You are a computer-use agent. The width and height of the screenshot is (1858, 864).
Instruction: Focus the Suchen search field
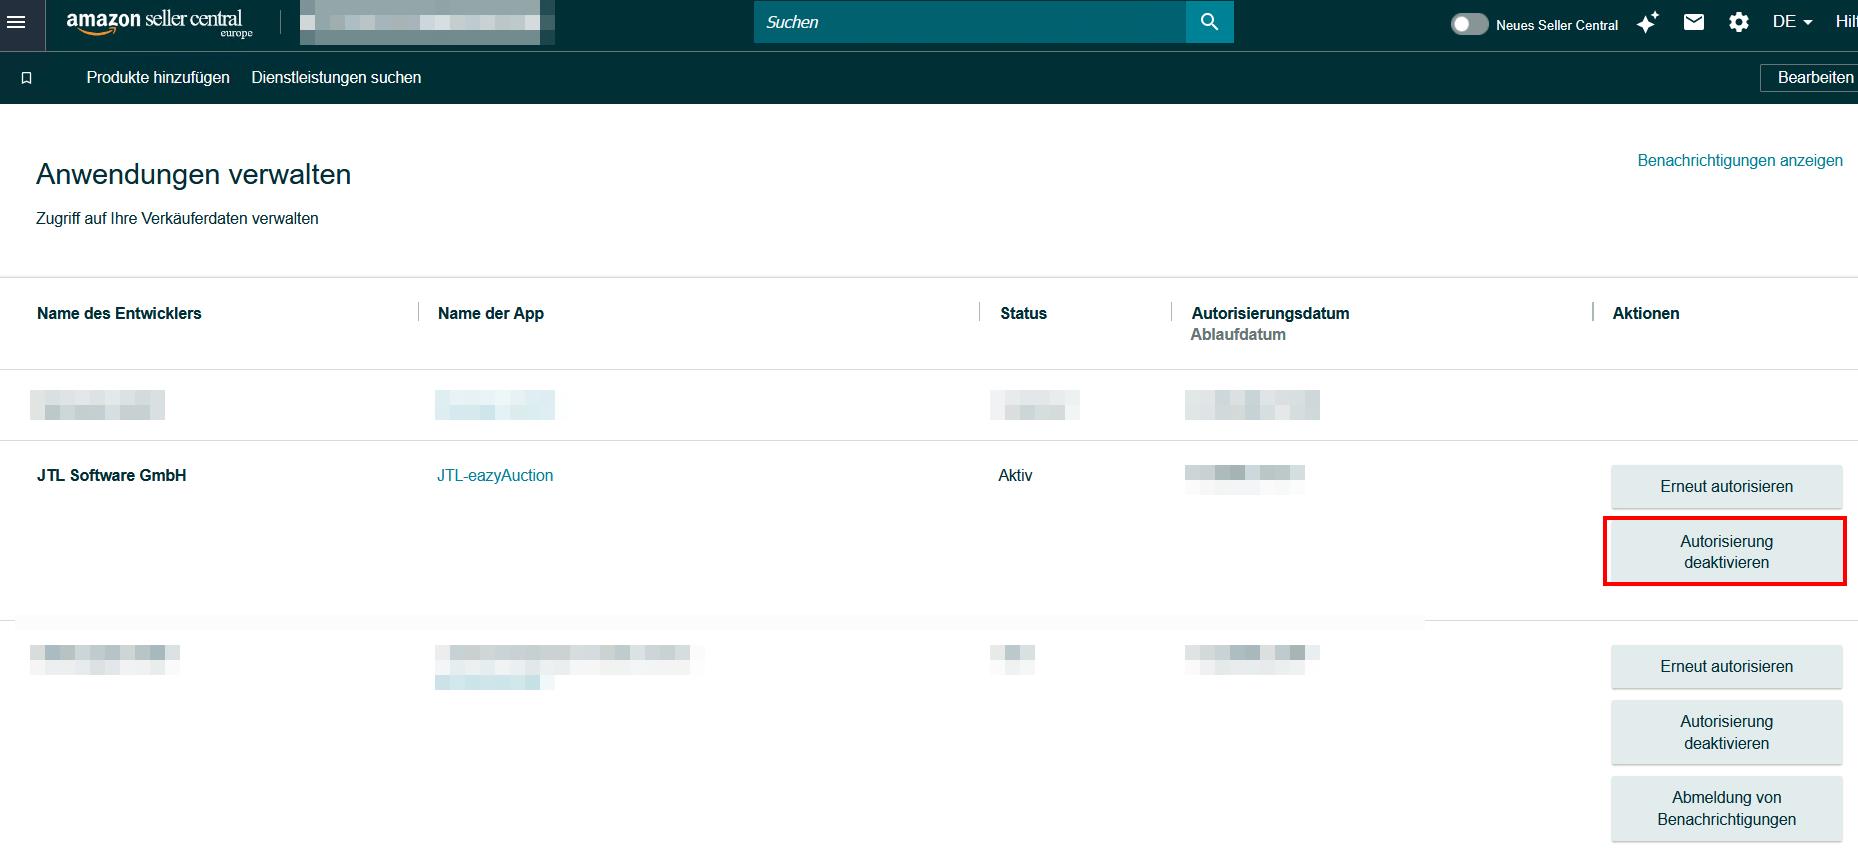[970, 22]
